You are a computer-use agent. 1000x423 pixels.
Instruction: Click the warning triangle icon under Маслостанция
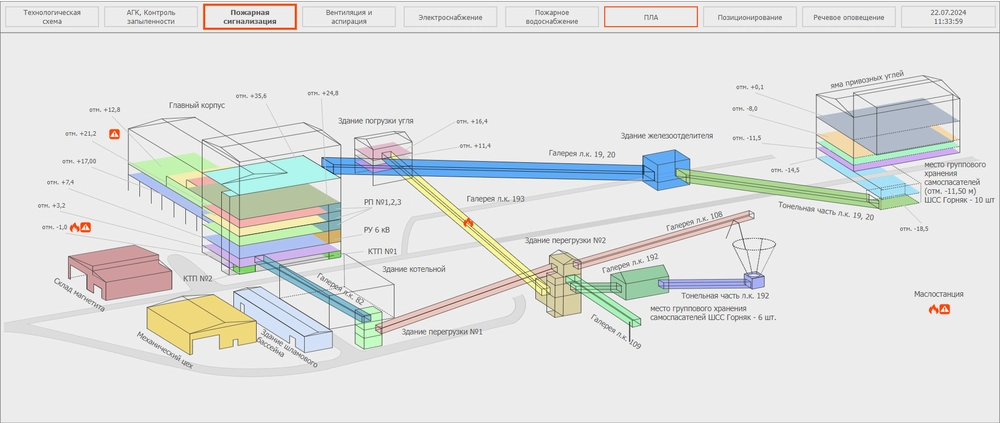point(944,310)
